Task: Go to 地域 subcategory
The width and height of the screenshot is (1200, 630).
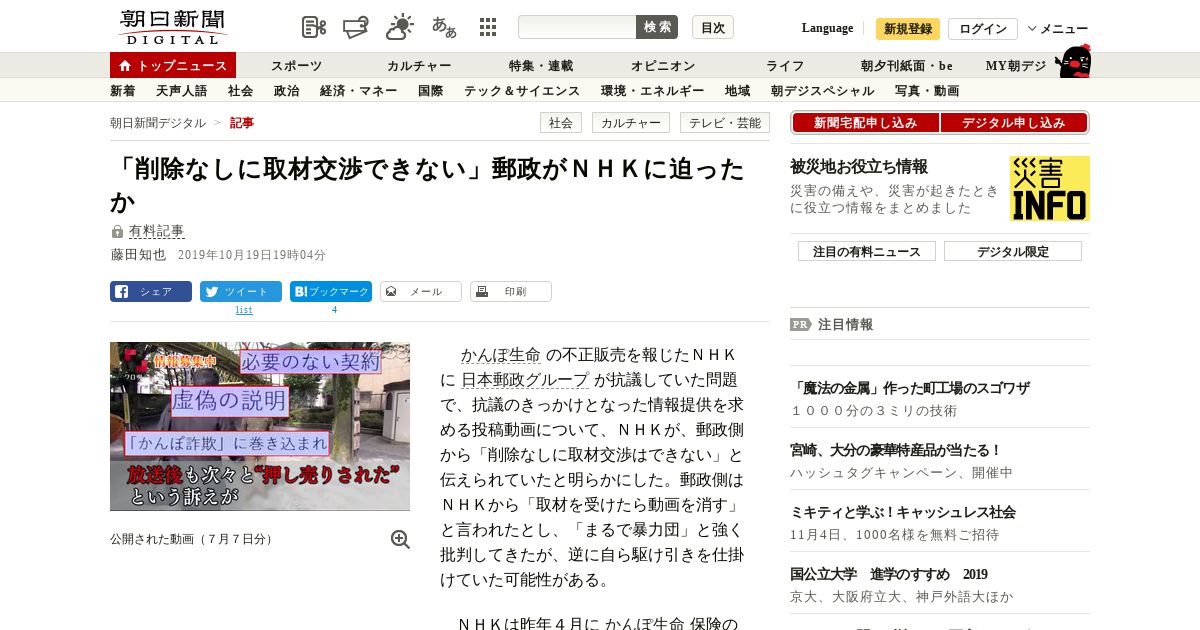Action: click(x=738, y=91)
